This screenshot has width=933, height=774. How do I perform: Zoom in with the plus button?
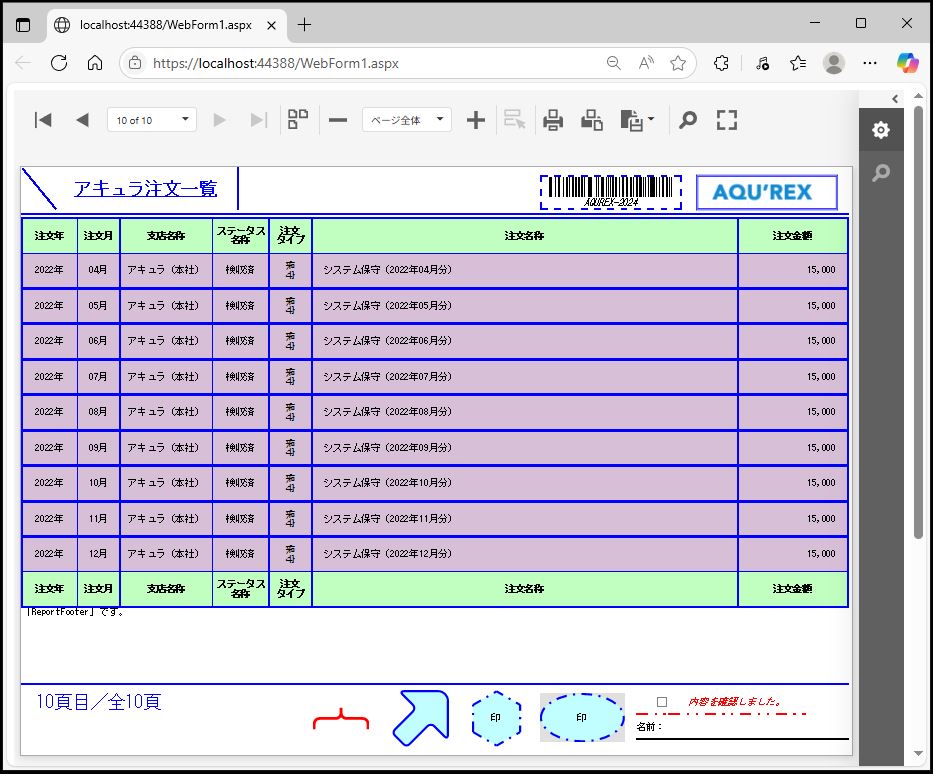[476, 120]
